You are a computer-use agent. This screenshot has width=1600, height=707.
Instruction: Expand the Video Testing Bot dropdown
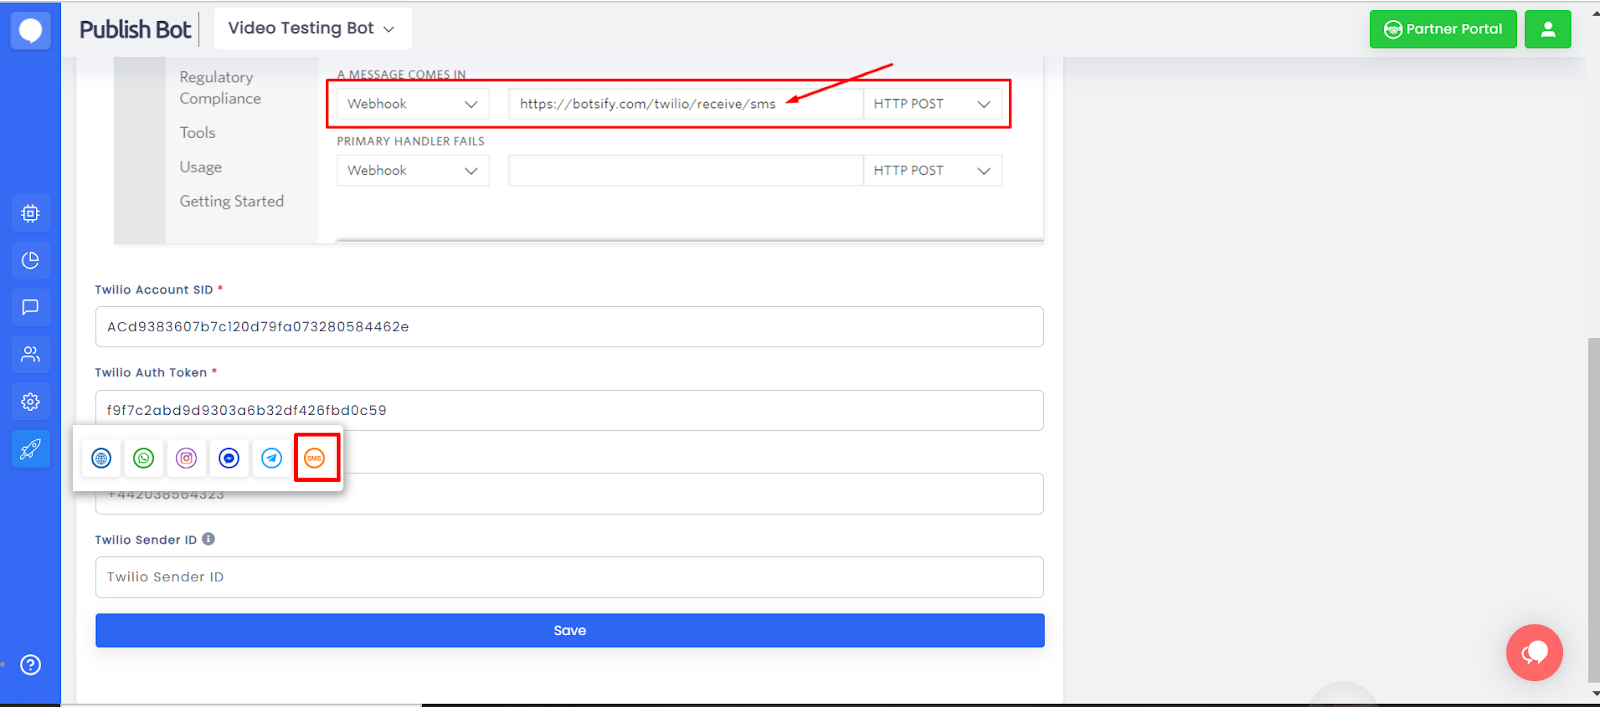[x=312, y=29]
